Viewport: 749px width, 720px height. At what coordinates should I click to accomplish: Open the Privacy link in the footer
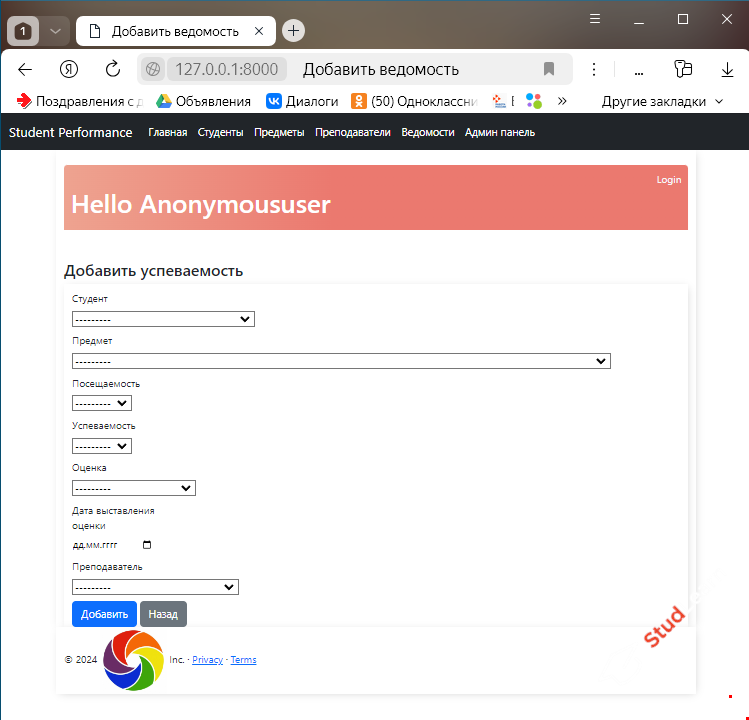coord(207,660)
